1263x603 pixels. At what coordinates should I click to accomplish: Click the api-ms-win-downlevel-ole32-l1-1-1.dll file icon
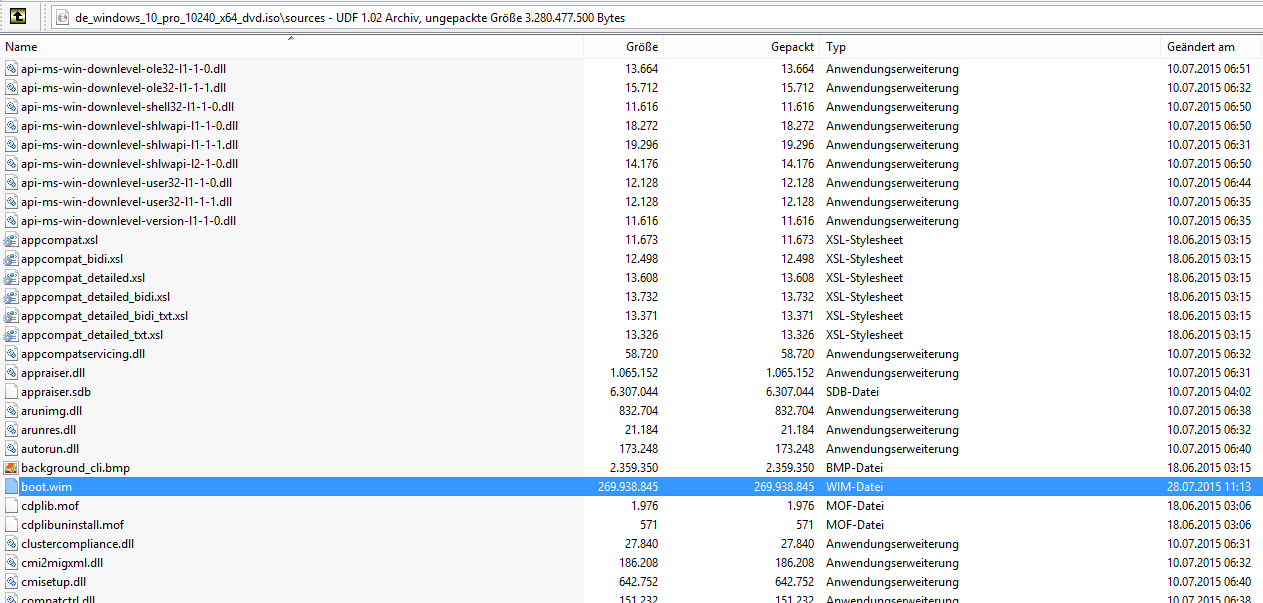point(11,88)
